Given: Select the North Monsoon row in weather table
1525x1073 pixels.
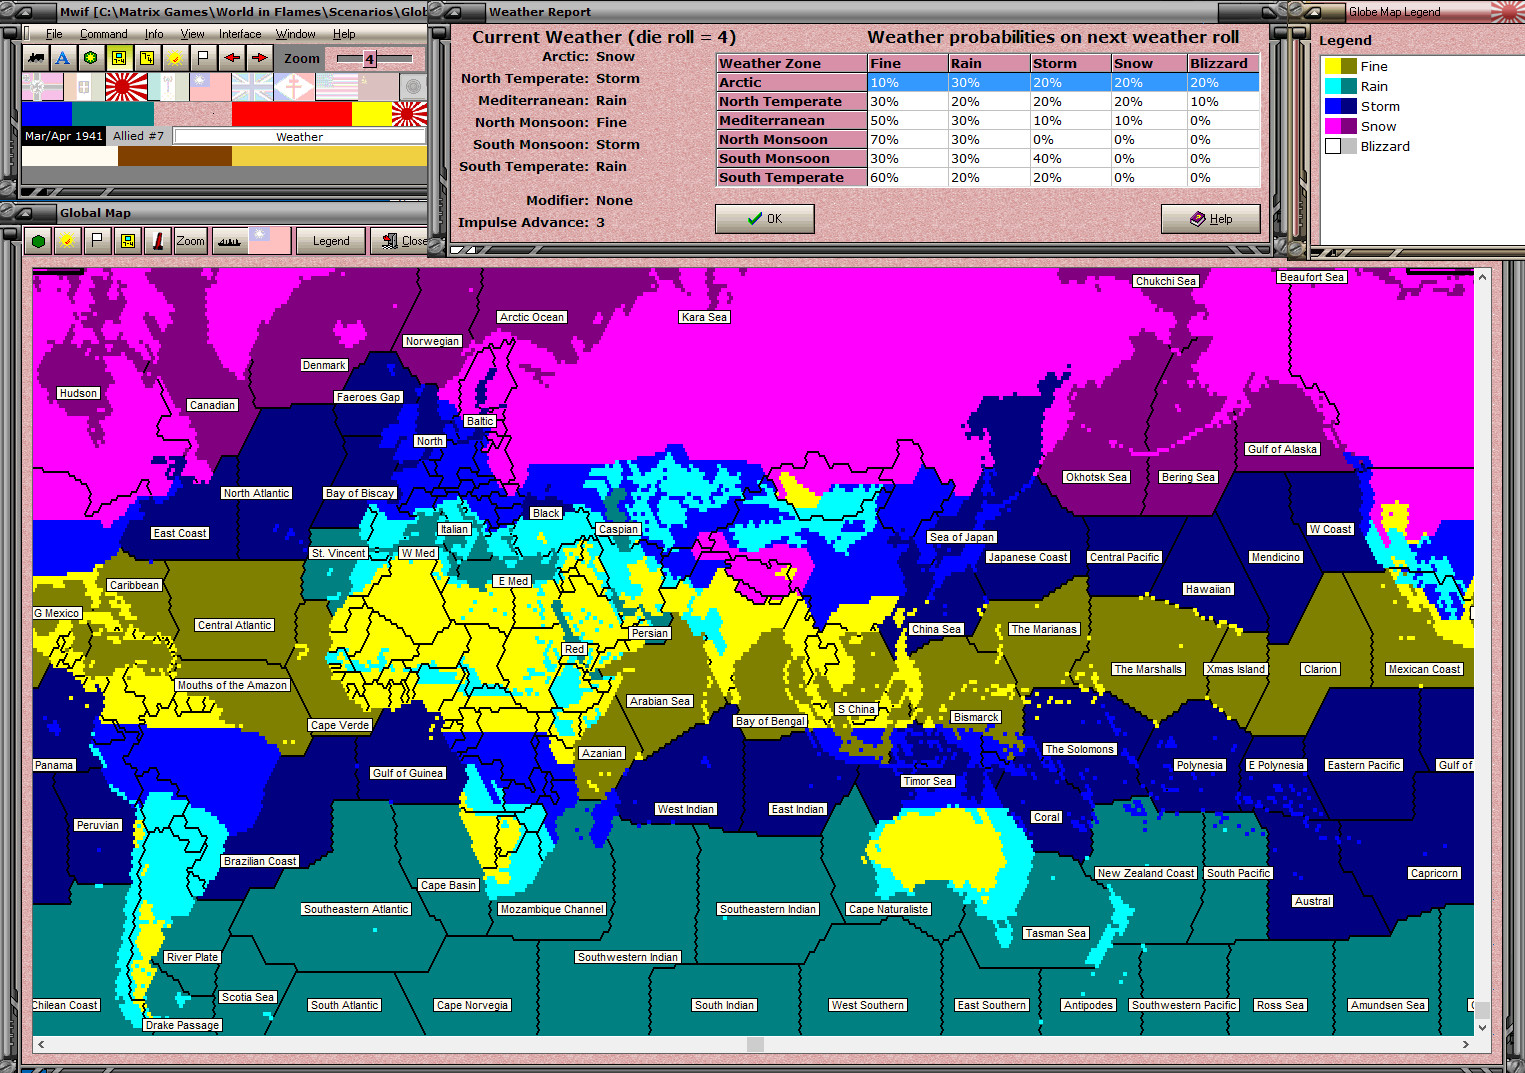Looking at the screenshot, I should [988, 140].
